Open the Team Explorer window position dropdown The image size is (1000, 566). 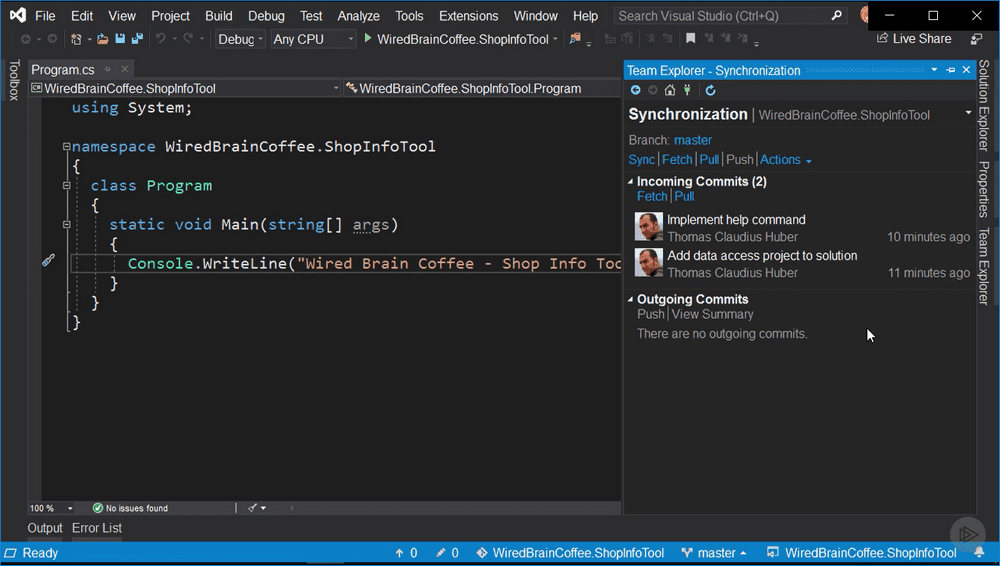tap(934, 70)
